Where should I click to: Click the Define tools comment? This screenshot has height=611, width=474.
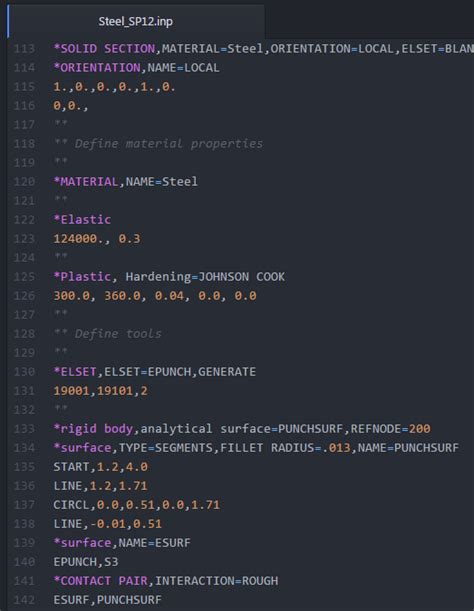118,334
